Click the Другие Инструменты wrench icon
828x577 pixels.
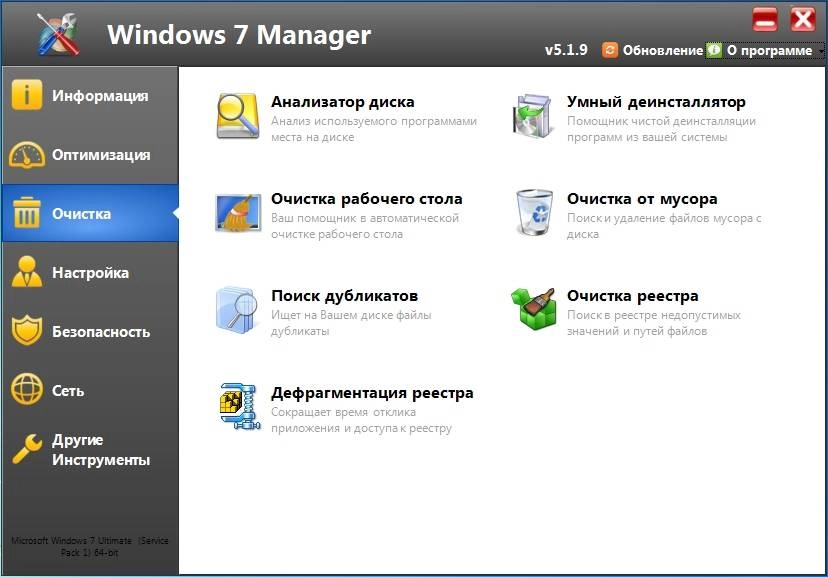tap(26, 449)
